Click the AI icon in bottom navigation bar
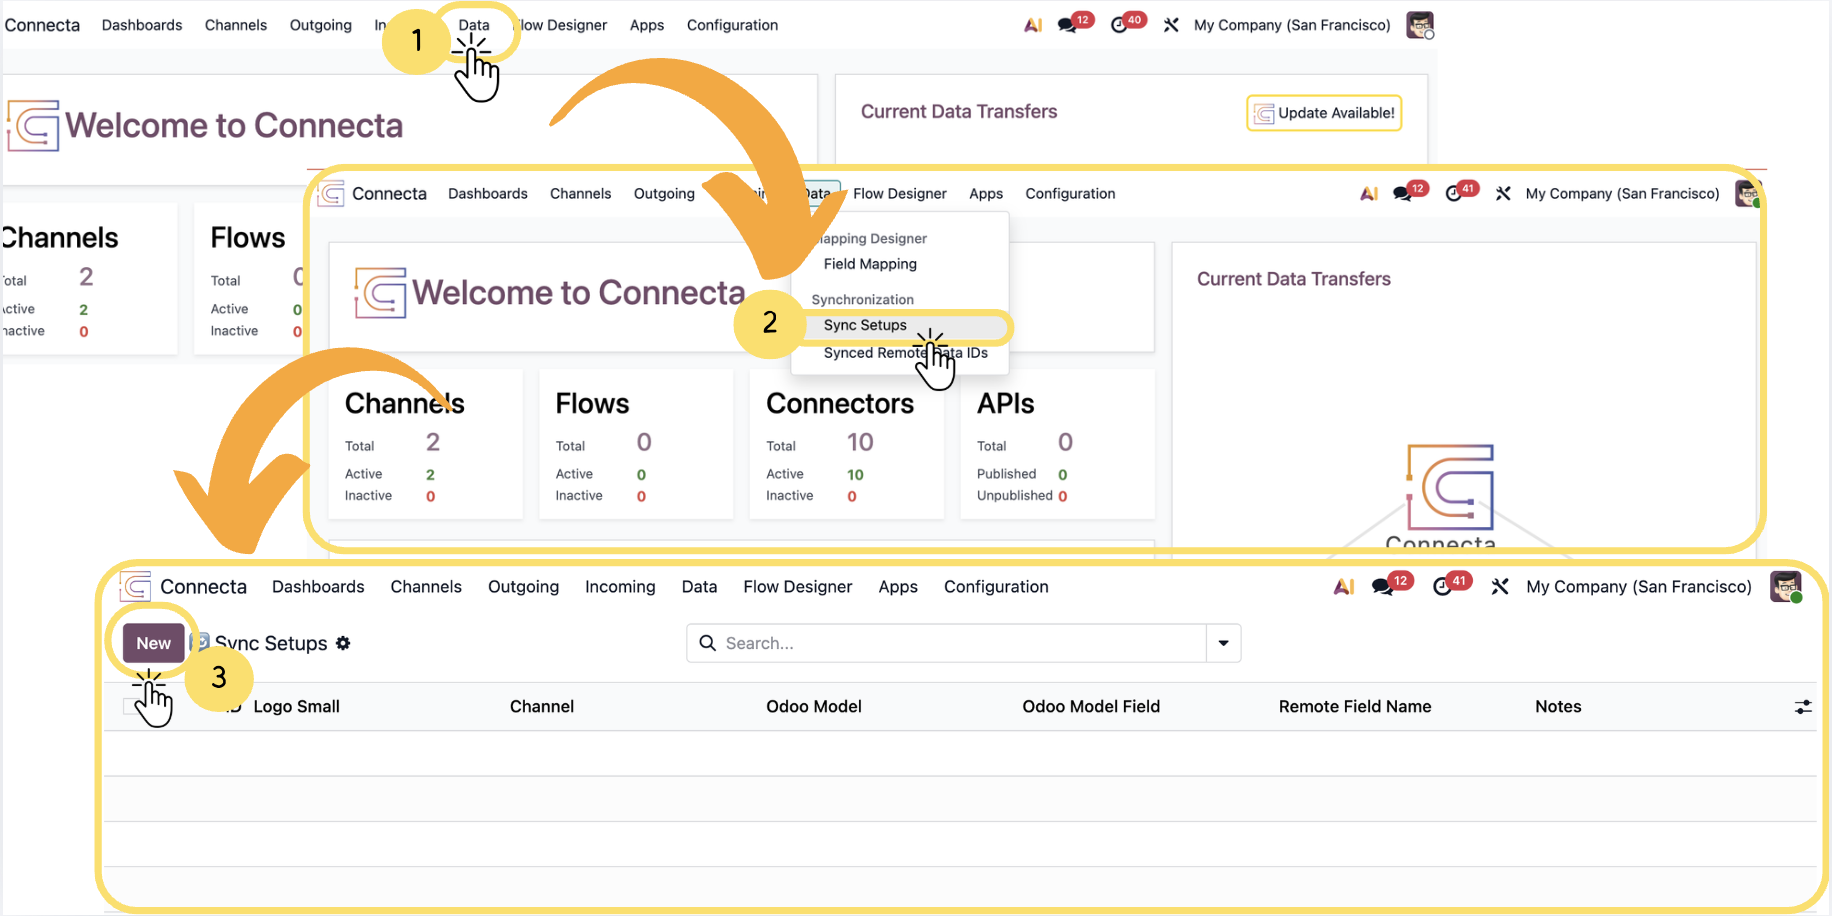The width and height of the screenshot is (1832, 916). click(1343, 587)
